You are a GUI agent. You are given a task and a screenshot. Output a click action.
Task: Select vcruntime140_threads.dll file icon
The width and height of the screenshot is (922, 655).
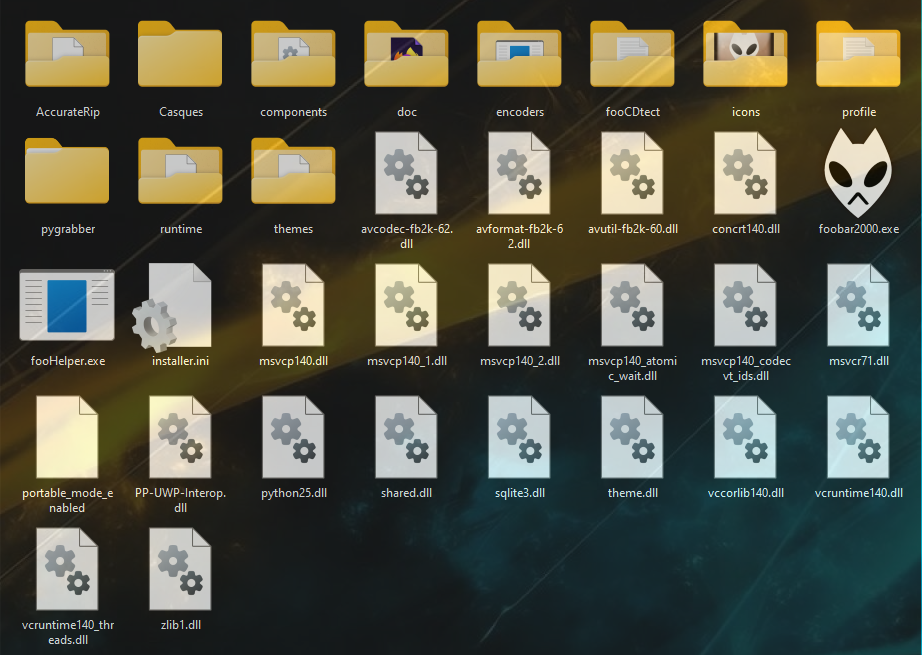click(67, 569)
